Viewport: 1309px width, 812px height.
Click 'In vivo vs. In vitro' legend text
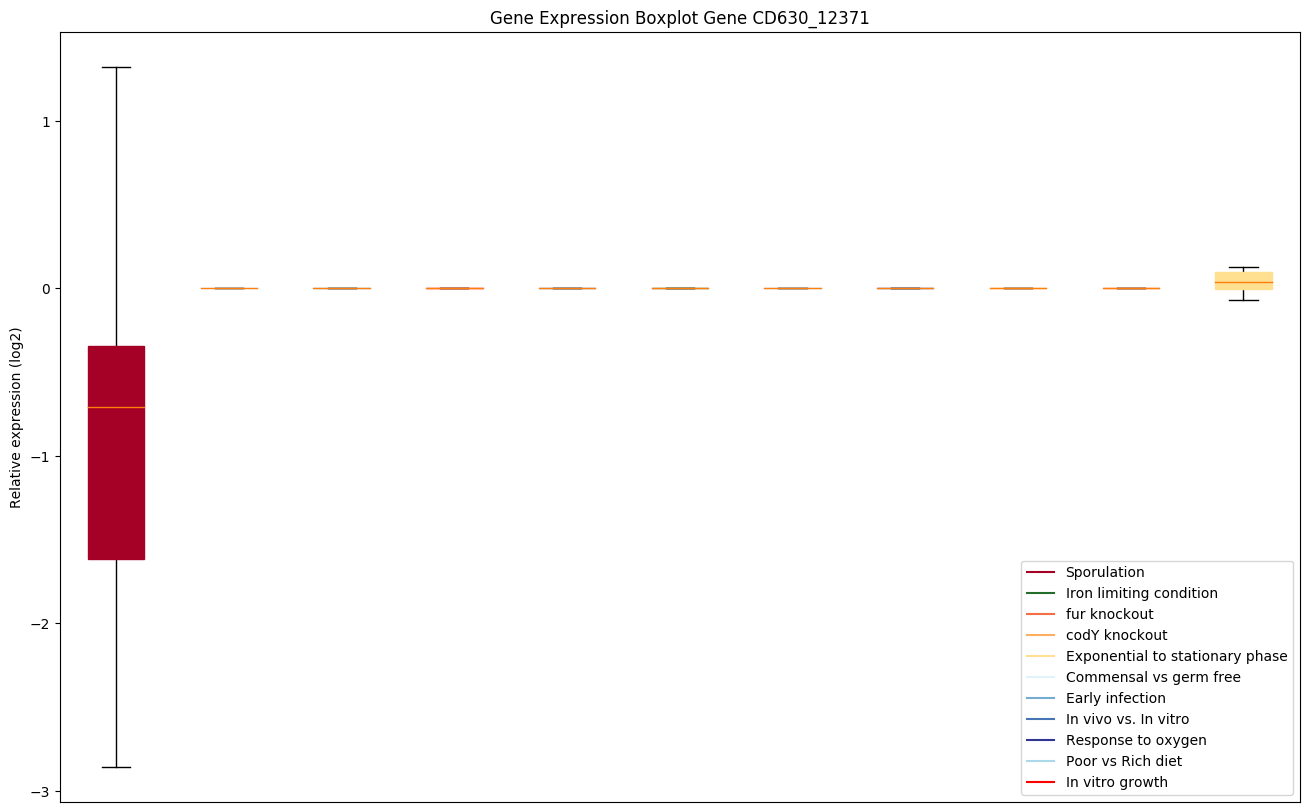pos(1127,720)
